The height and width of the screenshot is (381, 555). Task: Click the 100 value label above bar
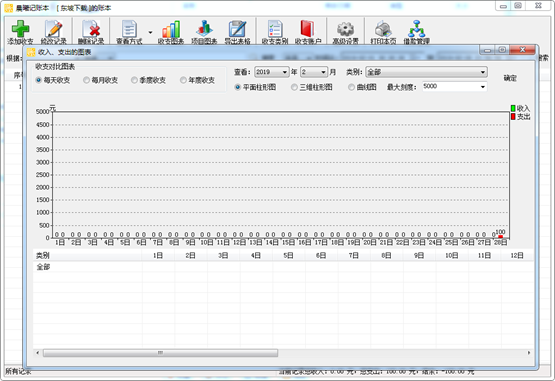(x=500, y=232)
